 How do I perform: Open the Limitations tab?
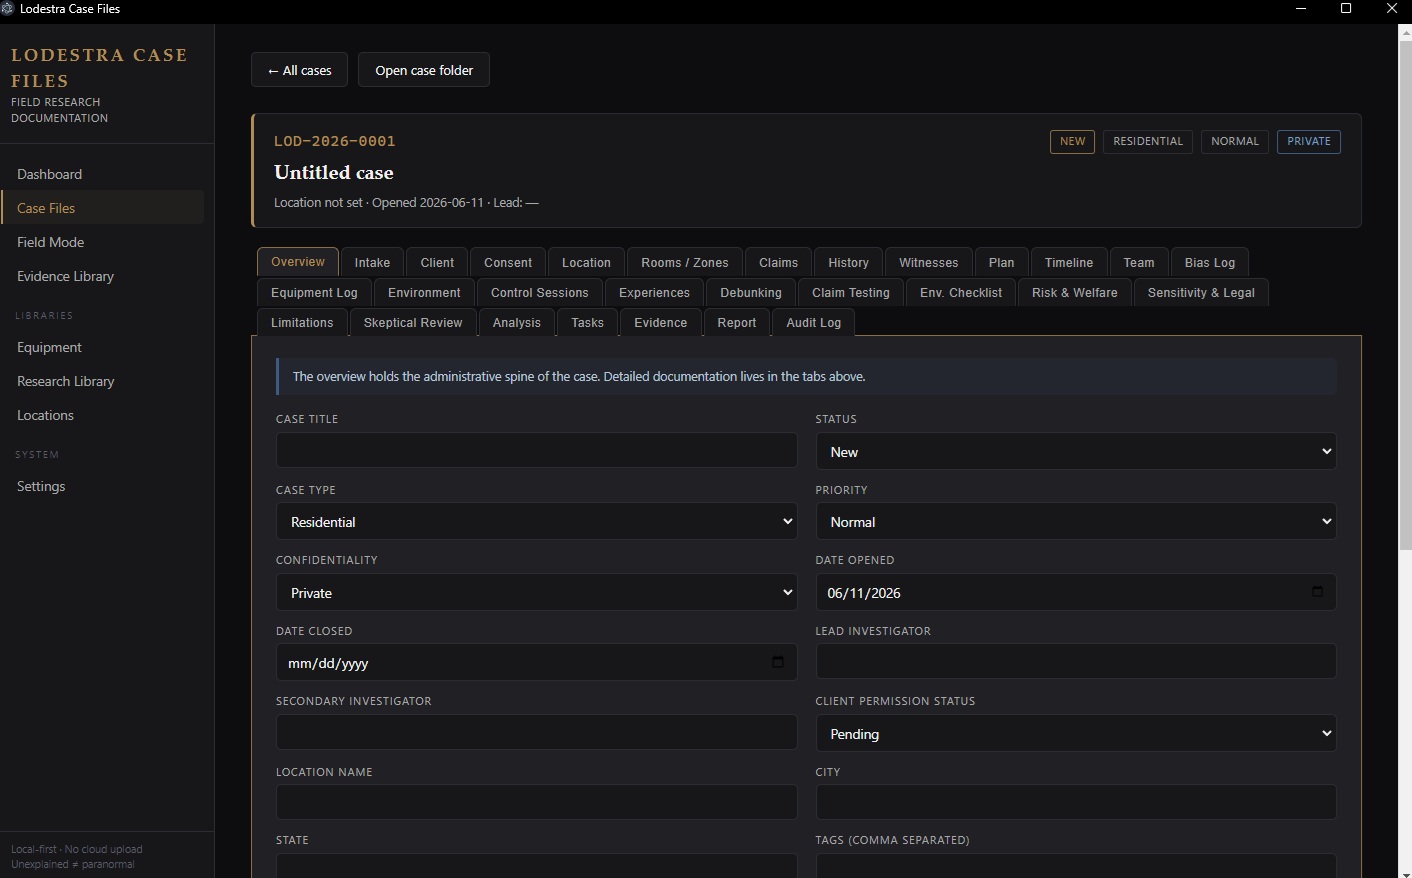302,322
